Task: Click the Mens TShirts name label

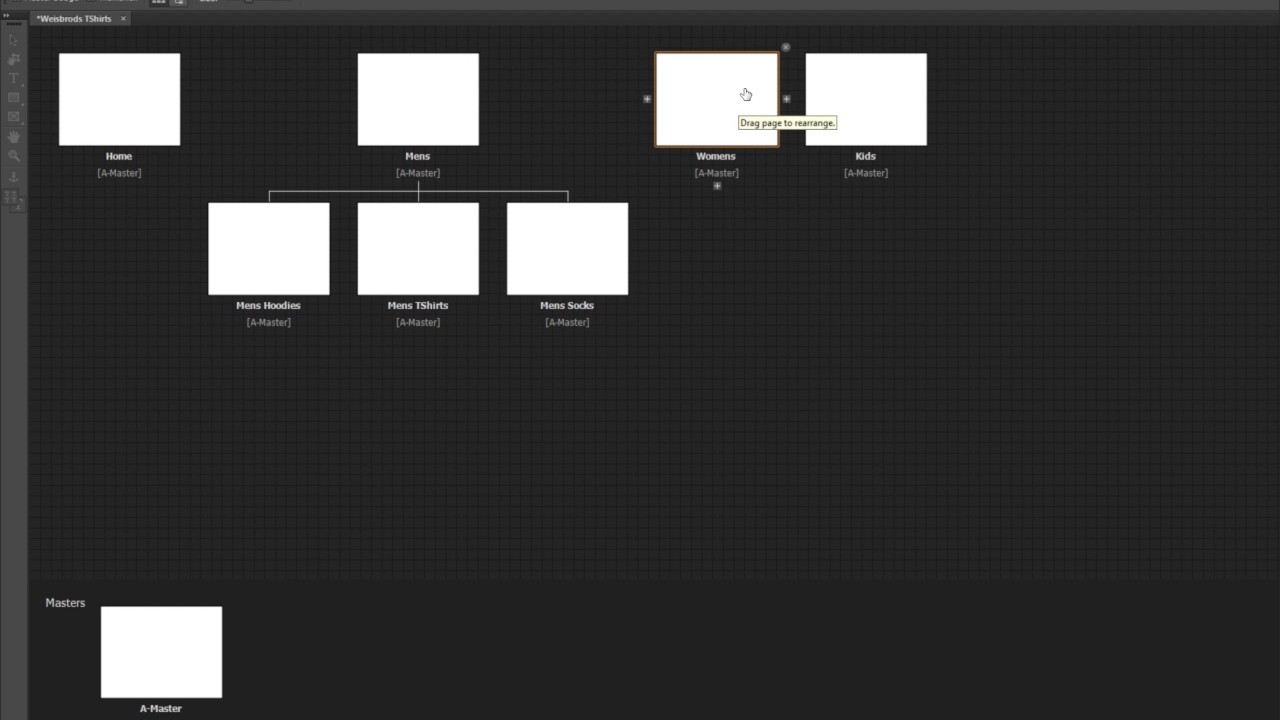Action: 418,305
